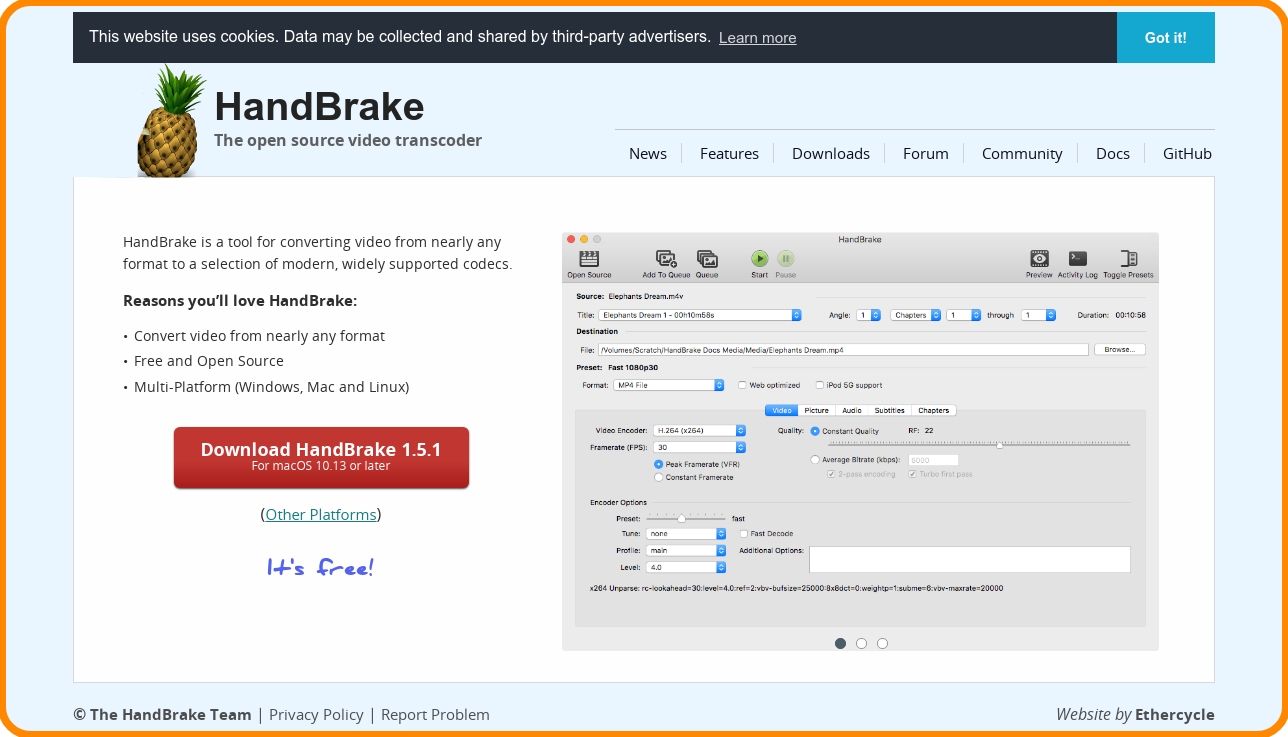Toggle the 2-pass encoding checkbox
Viewport: 1288px width, 737px height.
tap(831, 474)
